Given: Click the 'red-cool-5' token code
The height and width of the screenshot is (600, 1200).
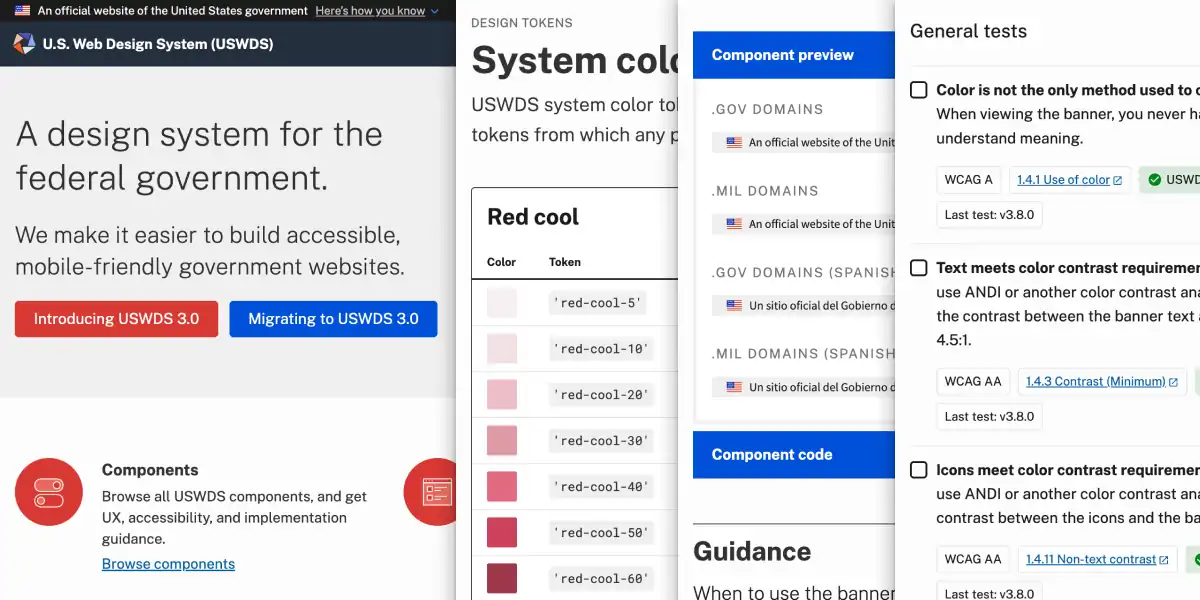Looking at the screenshot, I should pos(598,303).
